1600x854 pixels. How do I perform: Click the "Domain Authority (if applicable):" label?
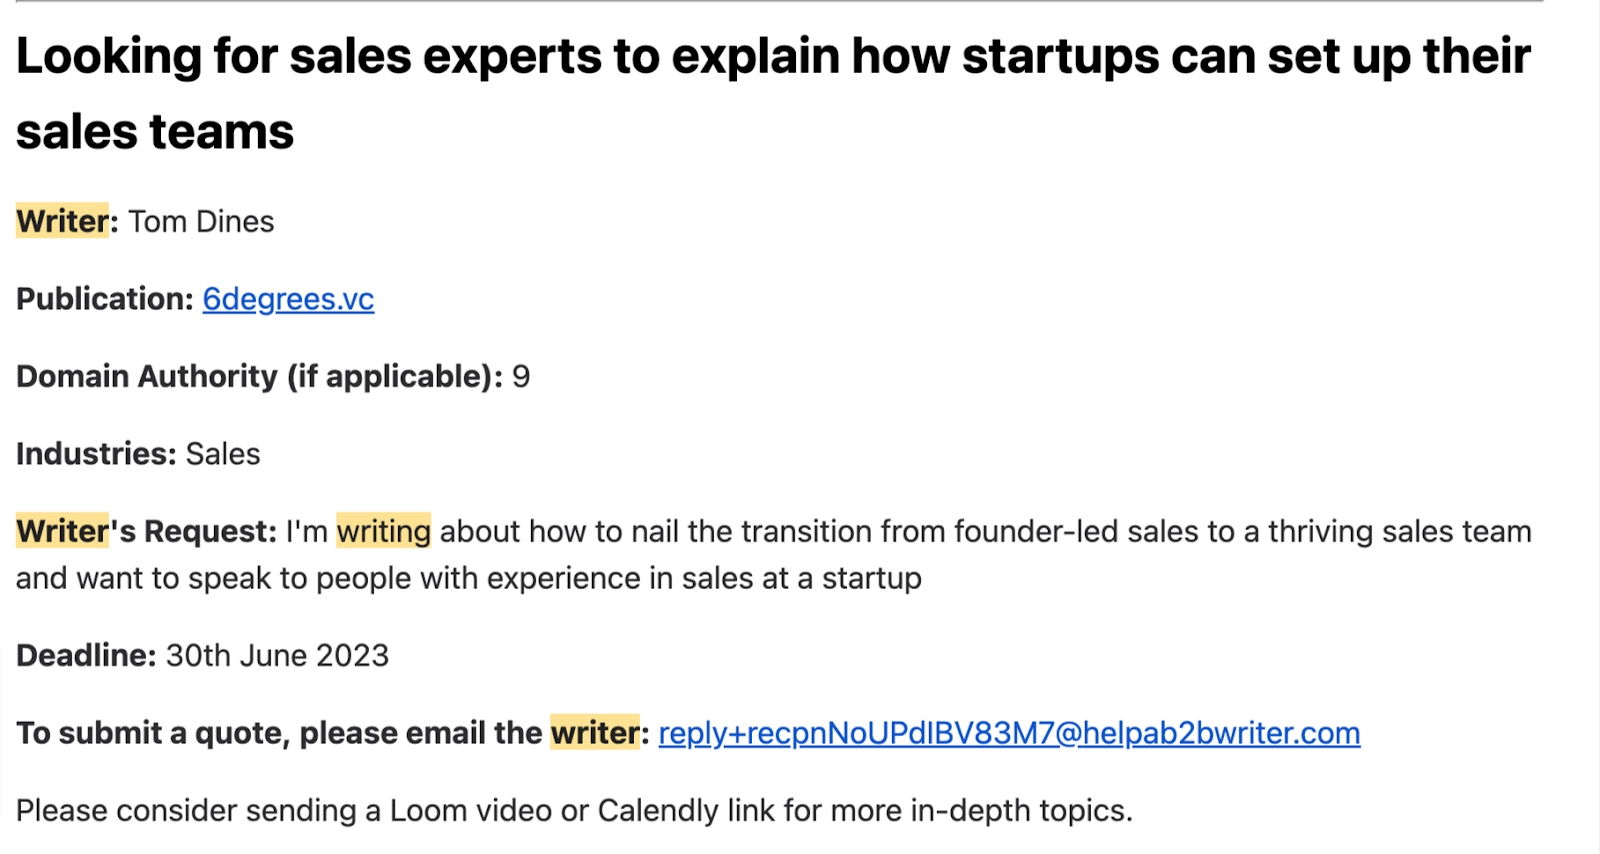point(259,376)
